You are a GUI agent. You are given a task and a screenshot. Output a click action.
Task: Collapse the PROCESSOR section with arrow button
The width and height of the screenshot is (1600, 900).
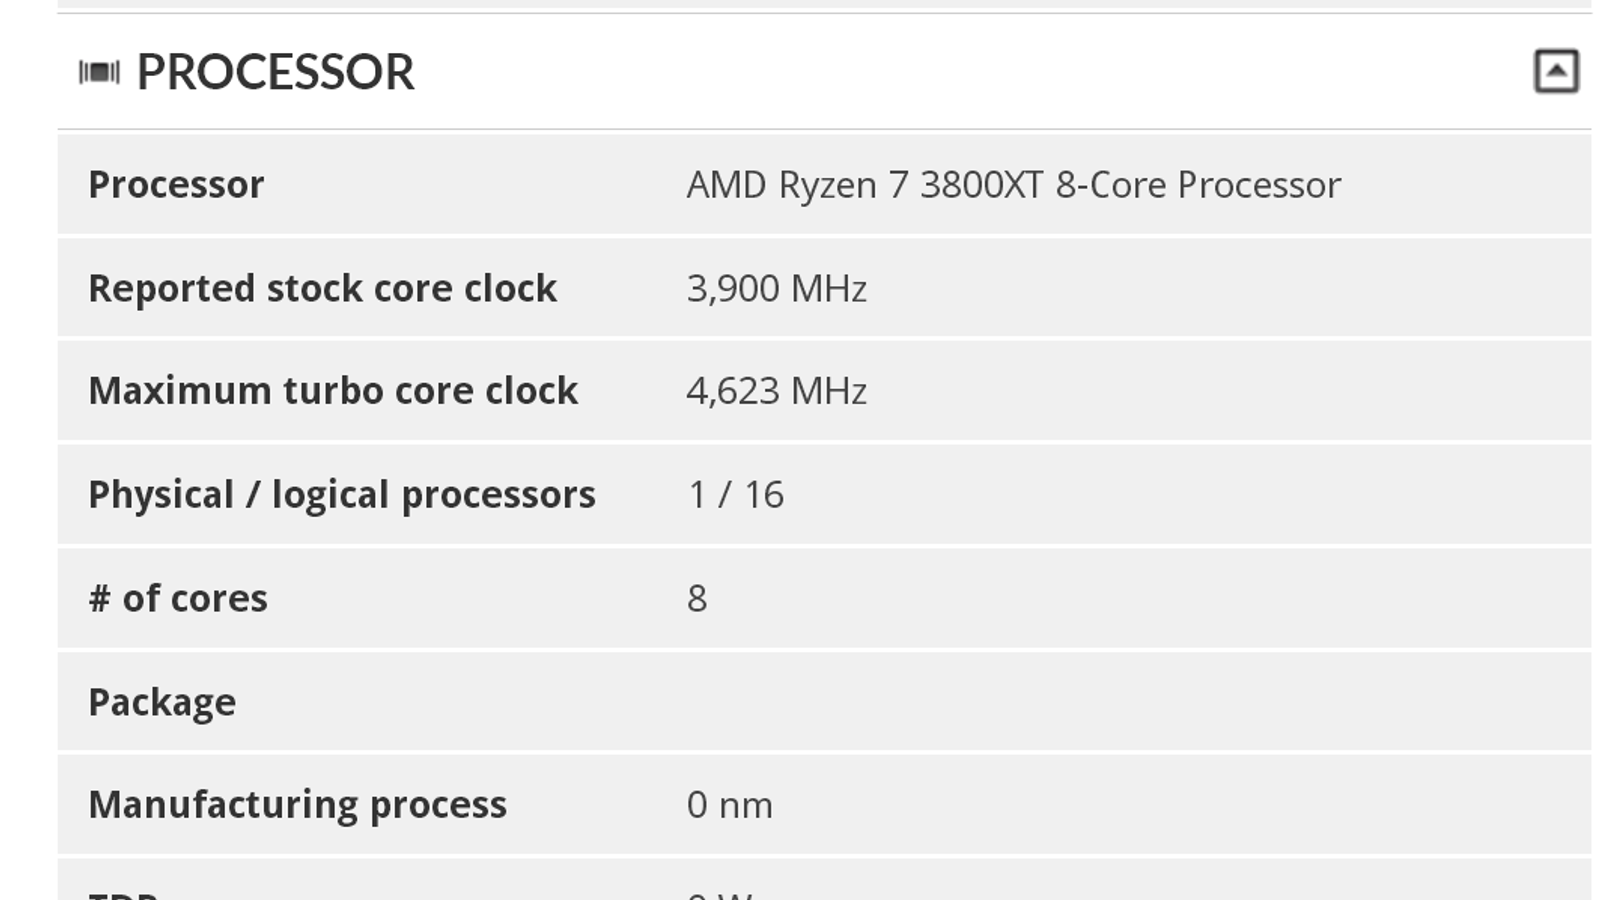(x=1556, y=71)
